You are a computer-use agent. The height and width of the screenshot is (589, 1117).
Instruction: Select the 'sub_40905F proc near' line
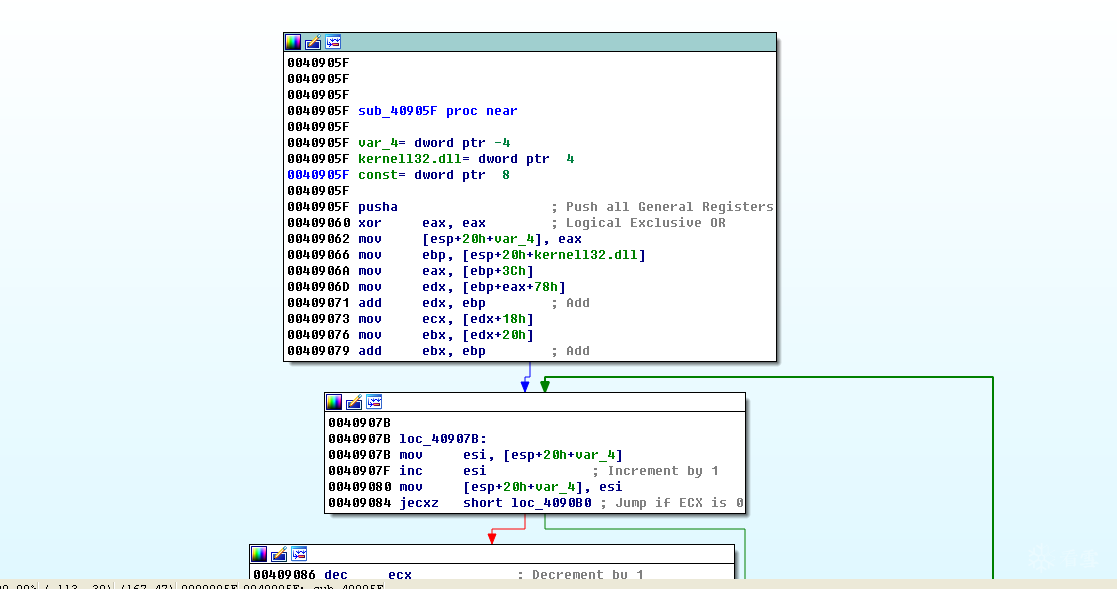pos(437,110)
